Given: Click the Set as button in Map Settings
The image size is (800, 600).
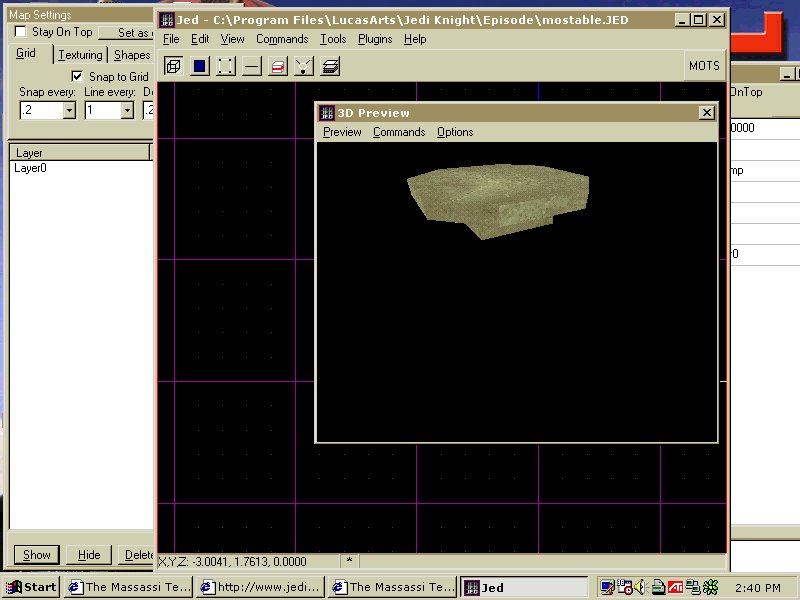Looking at the screenshot, I should [x=127, y=33].
